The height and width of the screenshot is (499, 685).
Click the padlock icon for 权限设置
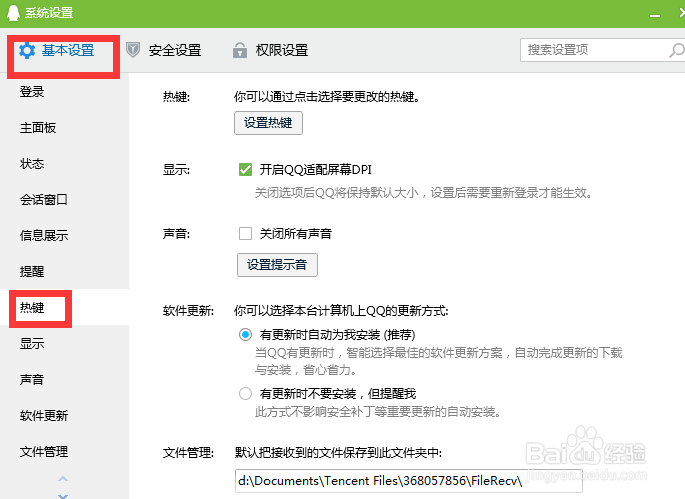pos(239,50)
